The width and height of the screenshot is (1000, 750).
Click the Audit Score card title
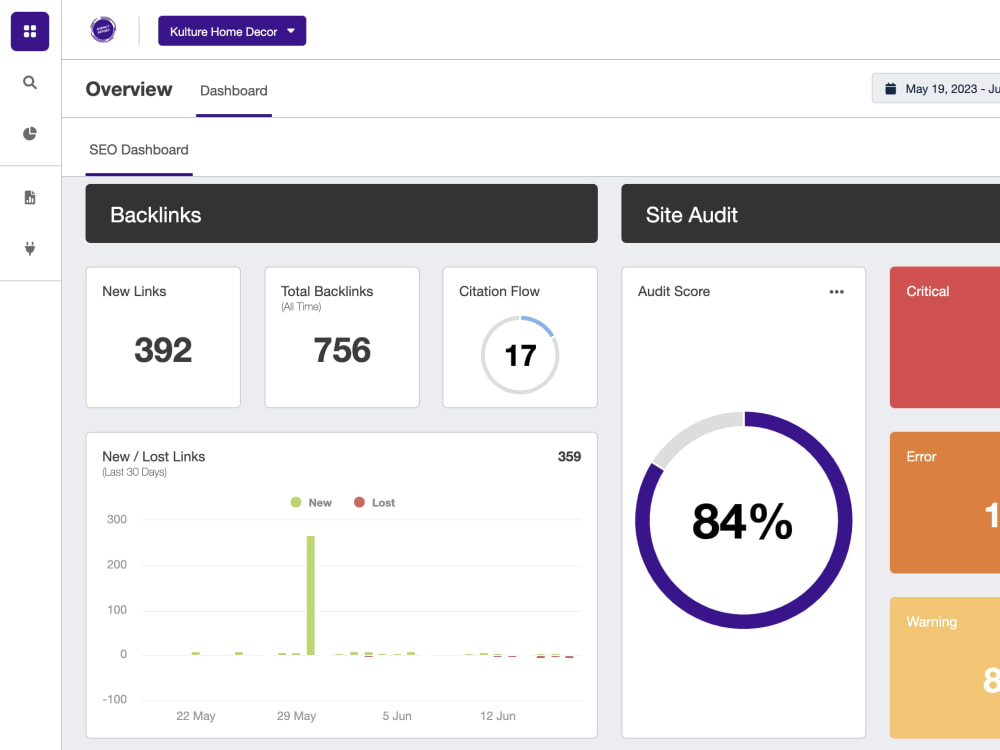click(x=673, y=291)
